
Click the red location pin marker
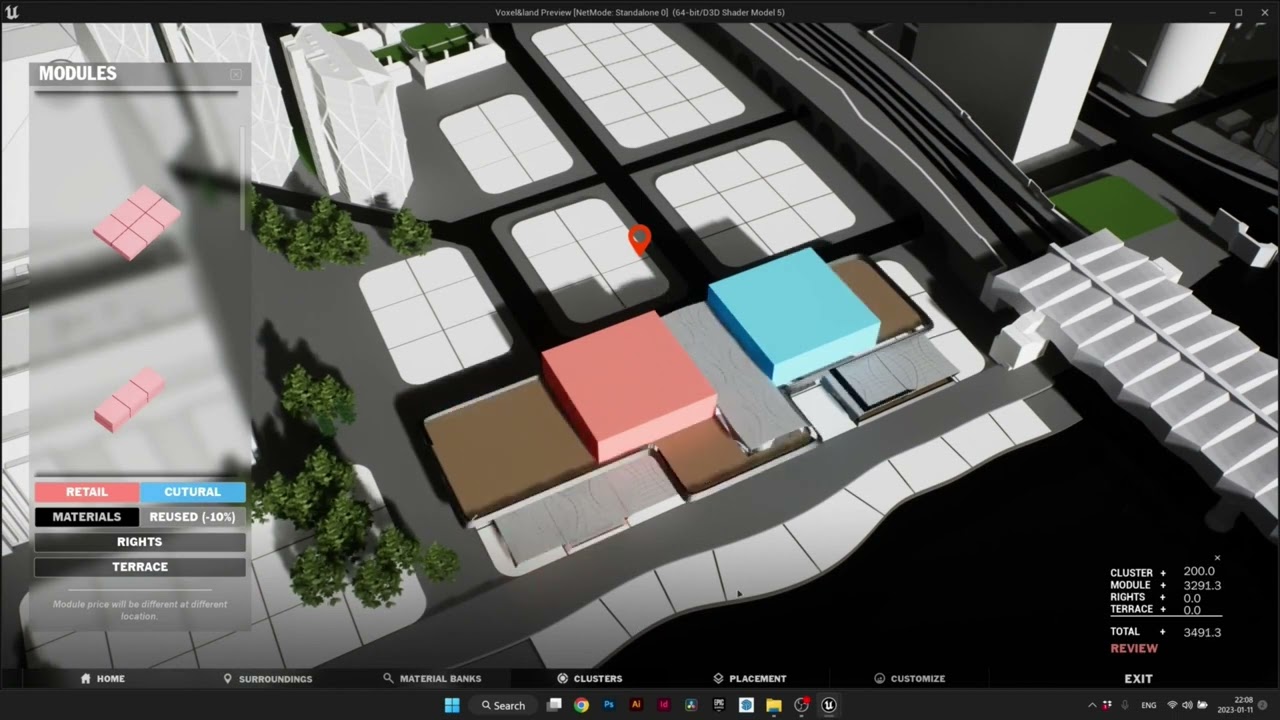(639, 240)
